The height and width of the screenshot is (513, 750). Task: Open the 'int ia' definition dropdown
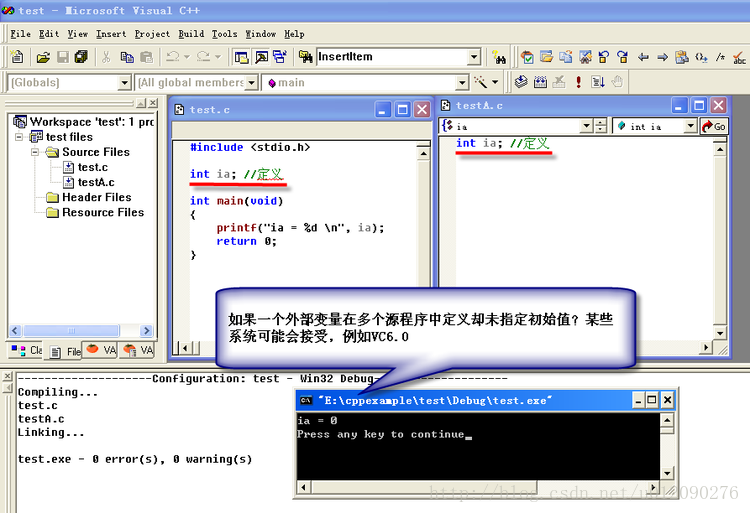[690, 126]
